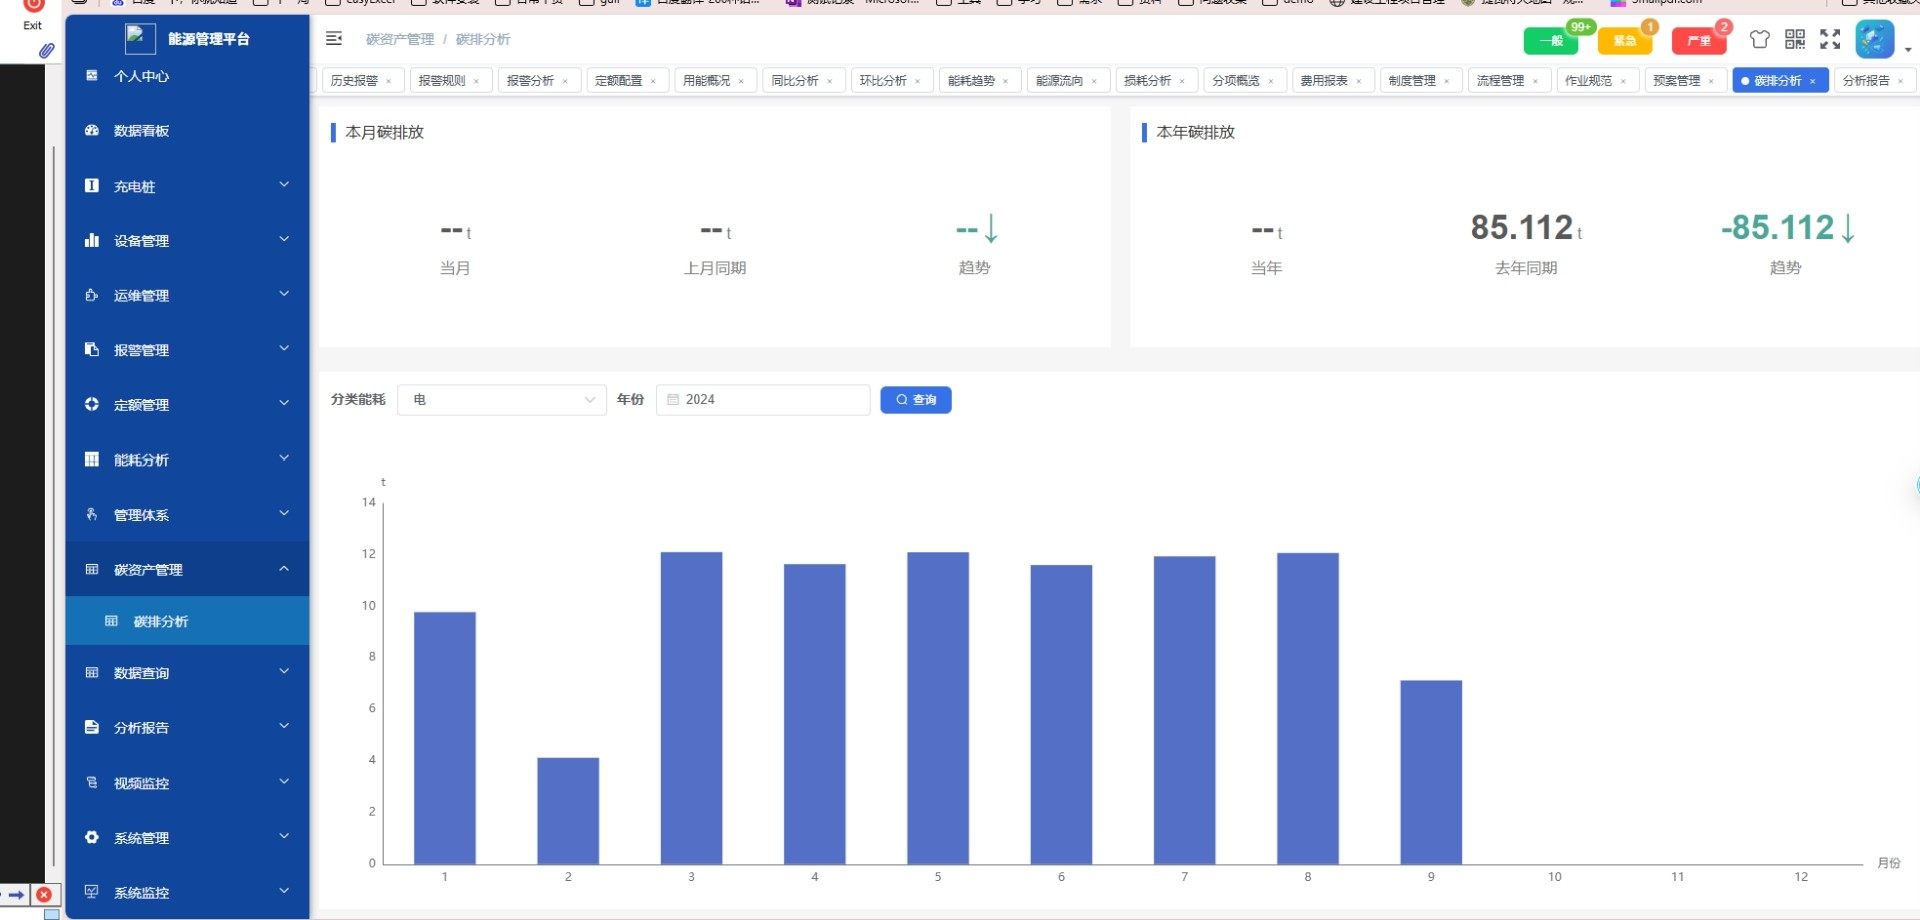
Task: Expand the 充电桩 sidebar menu
Action: (x=187, y=186)
